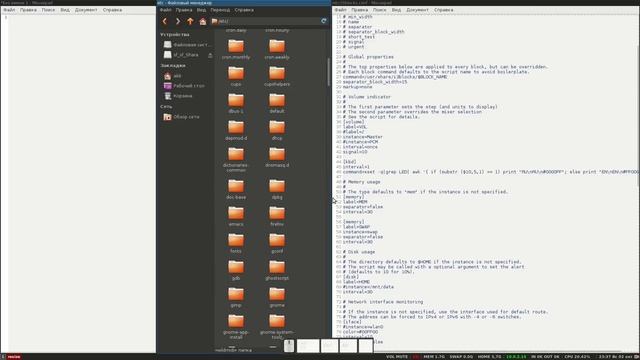This screenshot has width=640, height=360.
Task: Select the firefox folder
Action: tap(277, 216)
